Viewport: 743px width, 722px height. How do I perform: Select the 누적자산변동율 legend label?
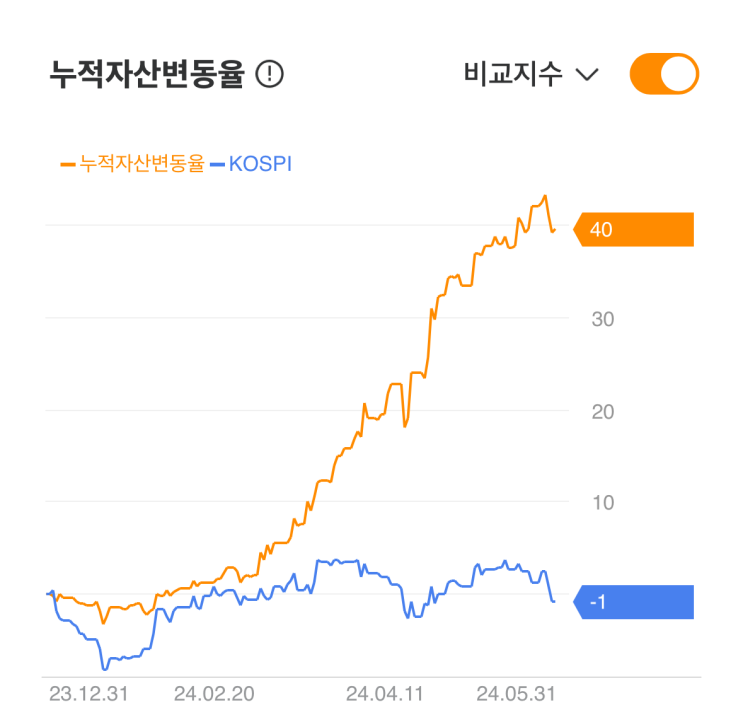tap(141, 163)
